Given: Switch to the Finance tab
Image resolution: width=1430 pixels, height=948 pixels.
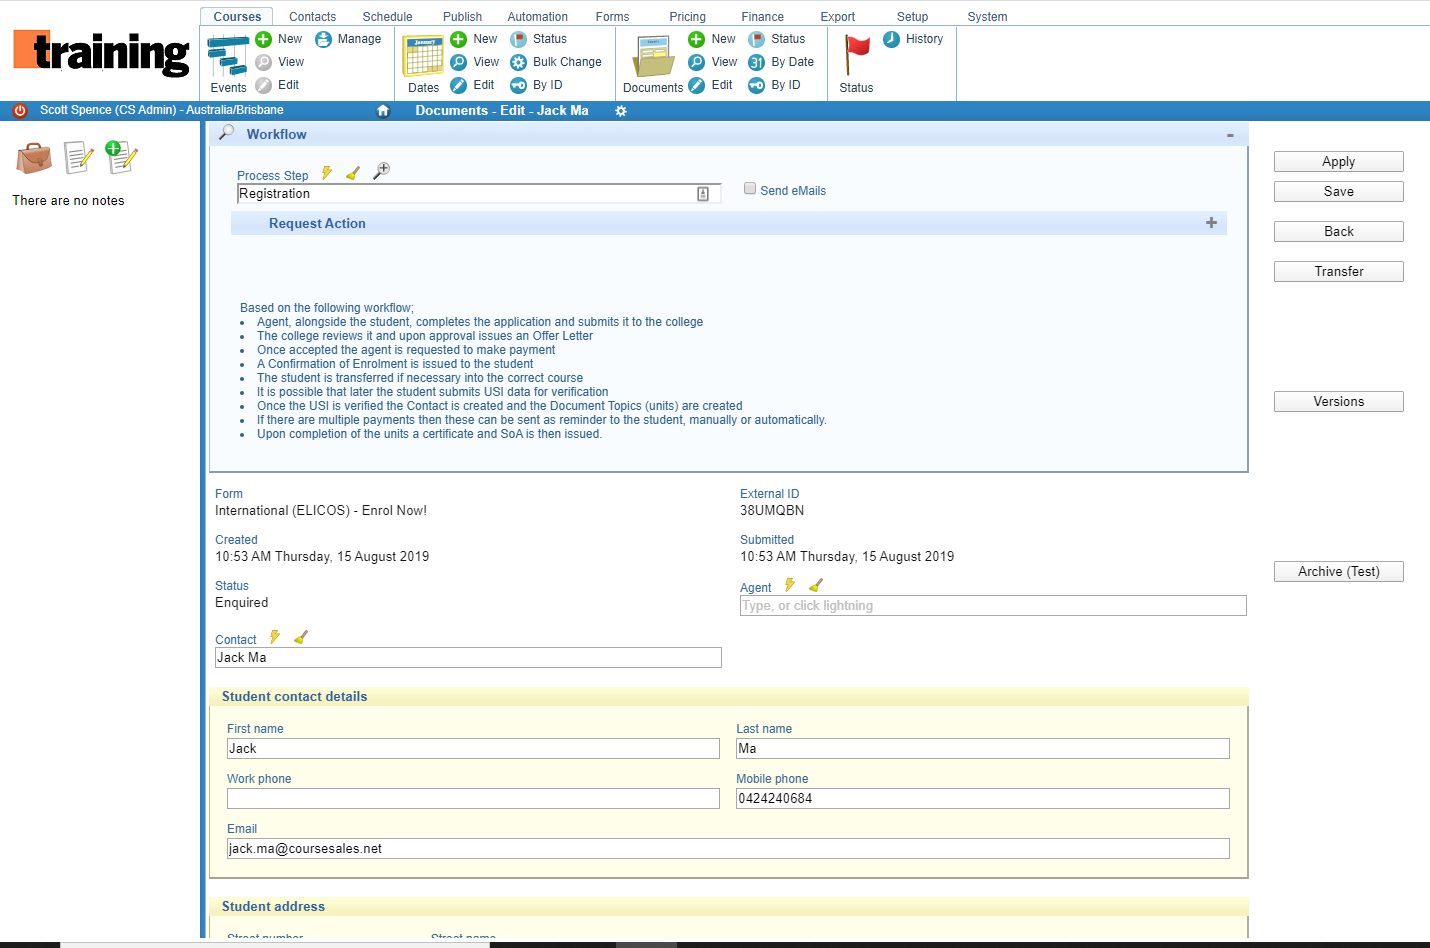Looking at the screenshot, I should point(762,17).
